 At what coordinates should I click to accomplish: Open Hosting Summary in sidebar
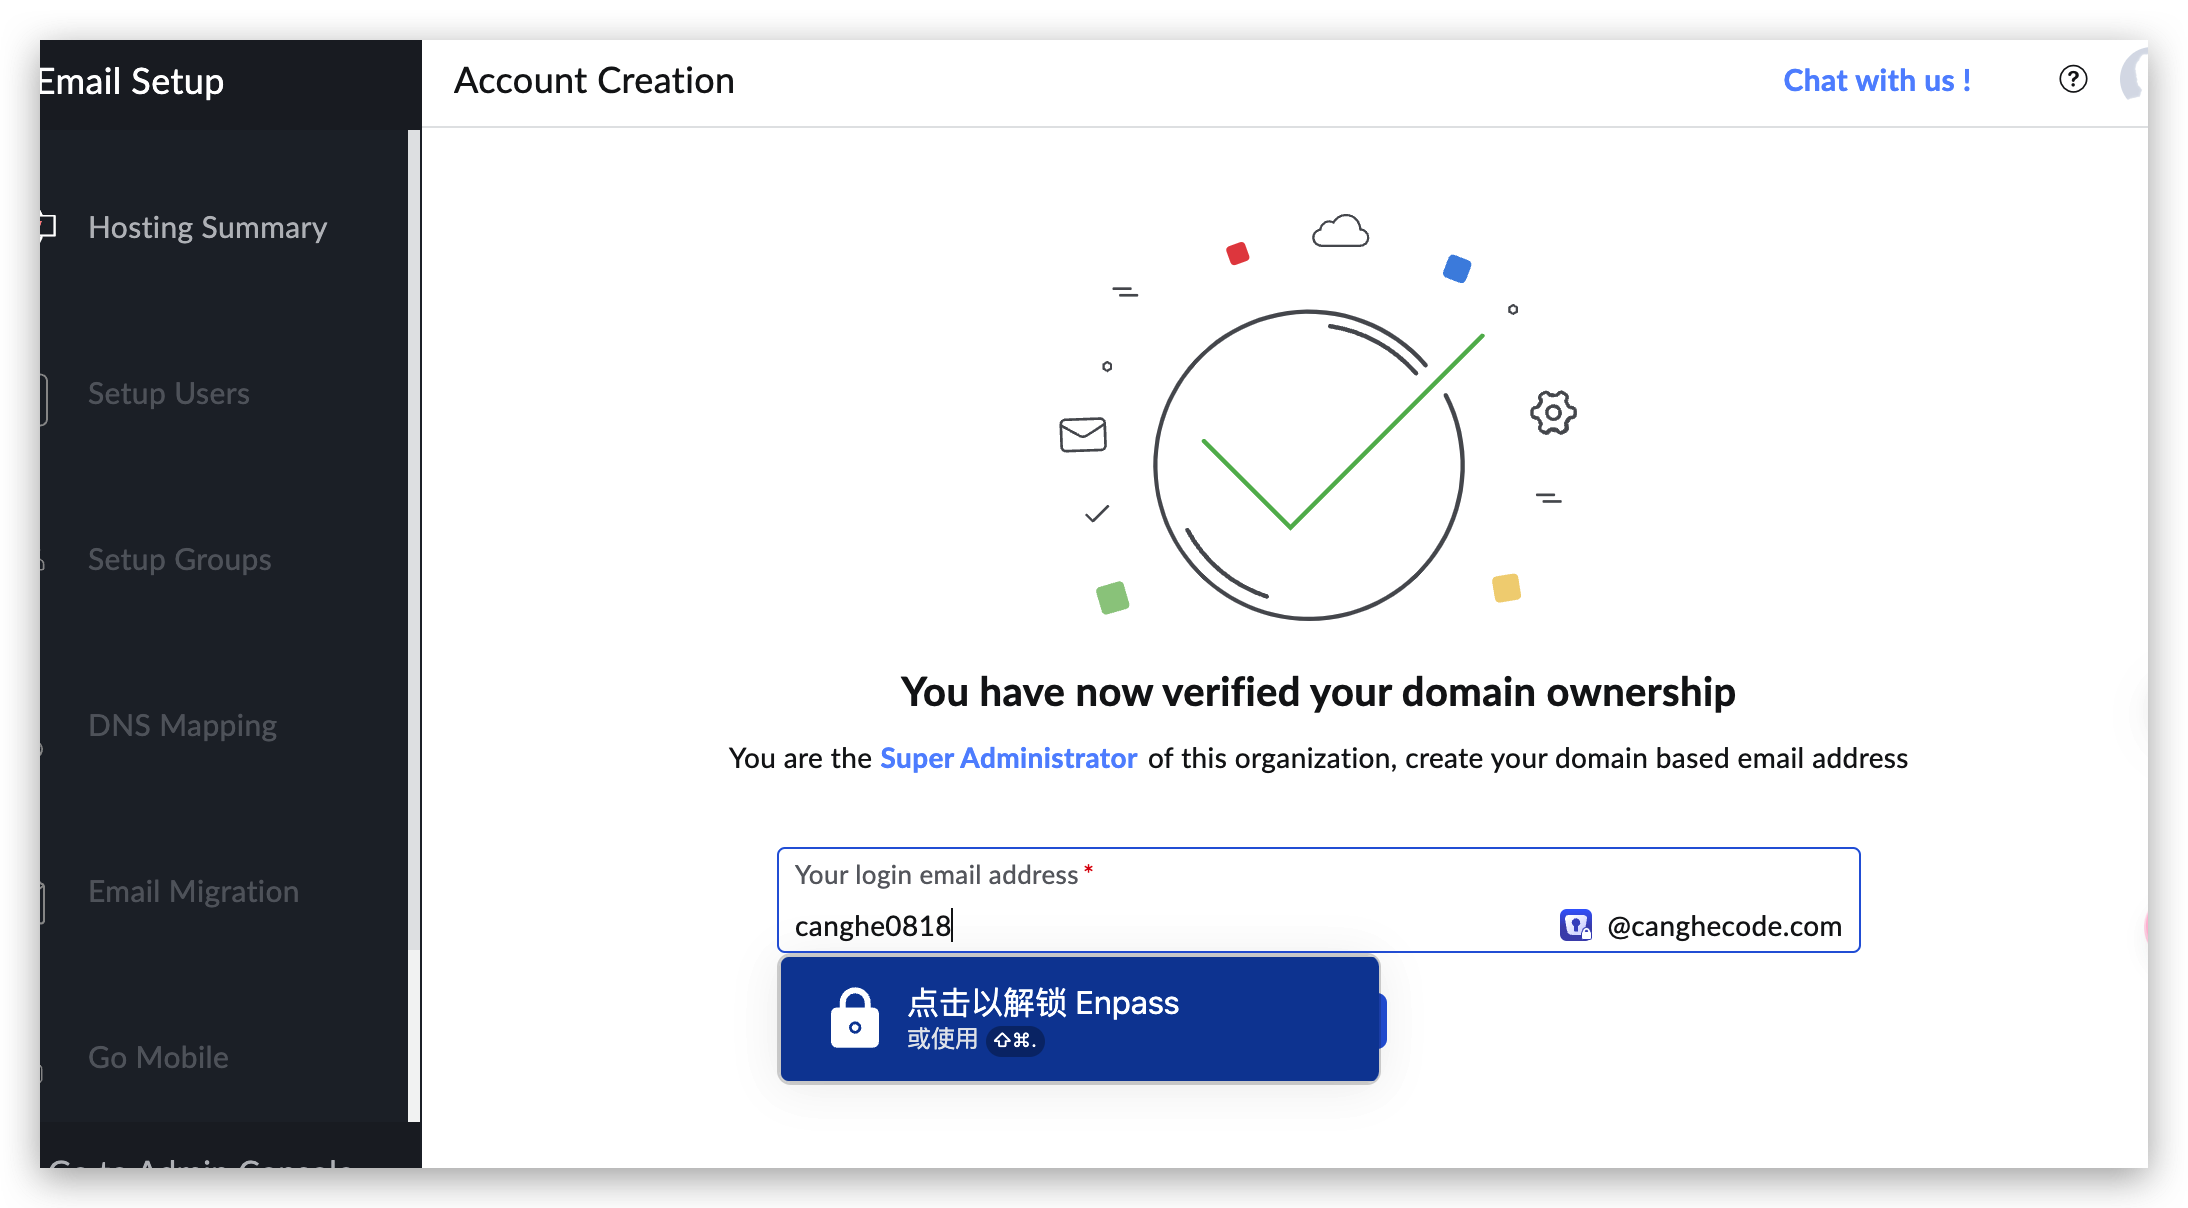207,227
